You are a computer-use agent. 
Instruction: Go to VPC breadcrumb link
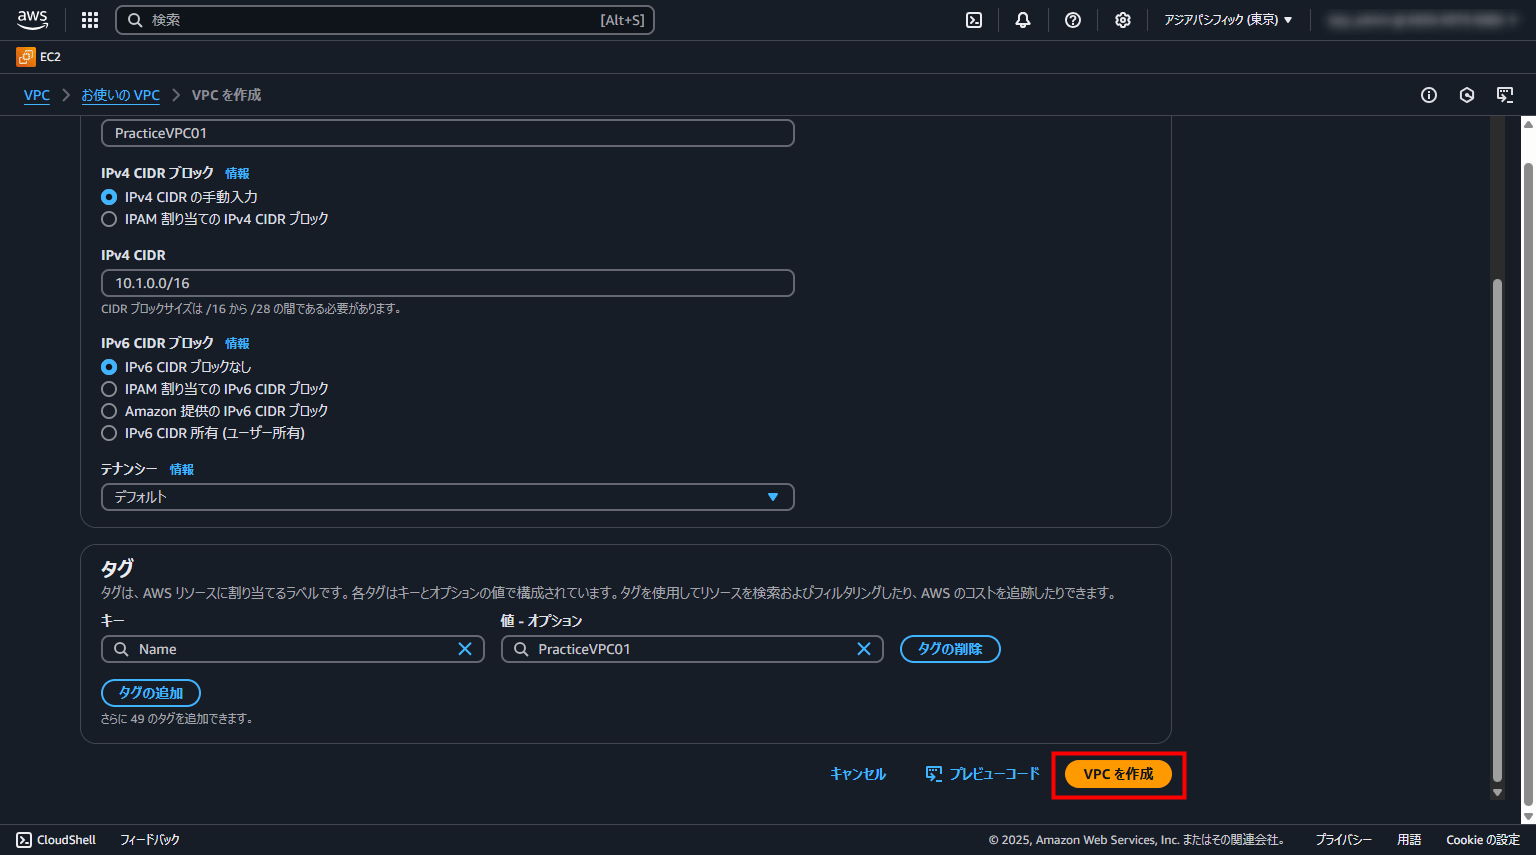click(37, 95)
